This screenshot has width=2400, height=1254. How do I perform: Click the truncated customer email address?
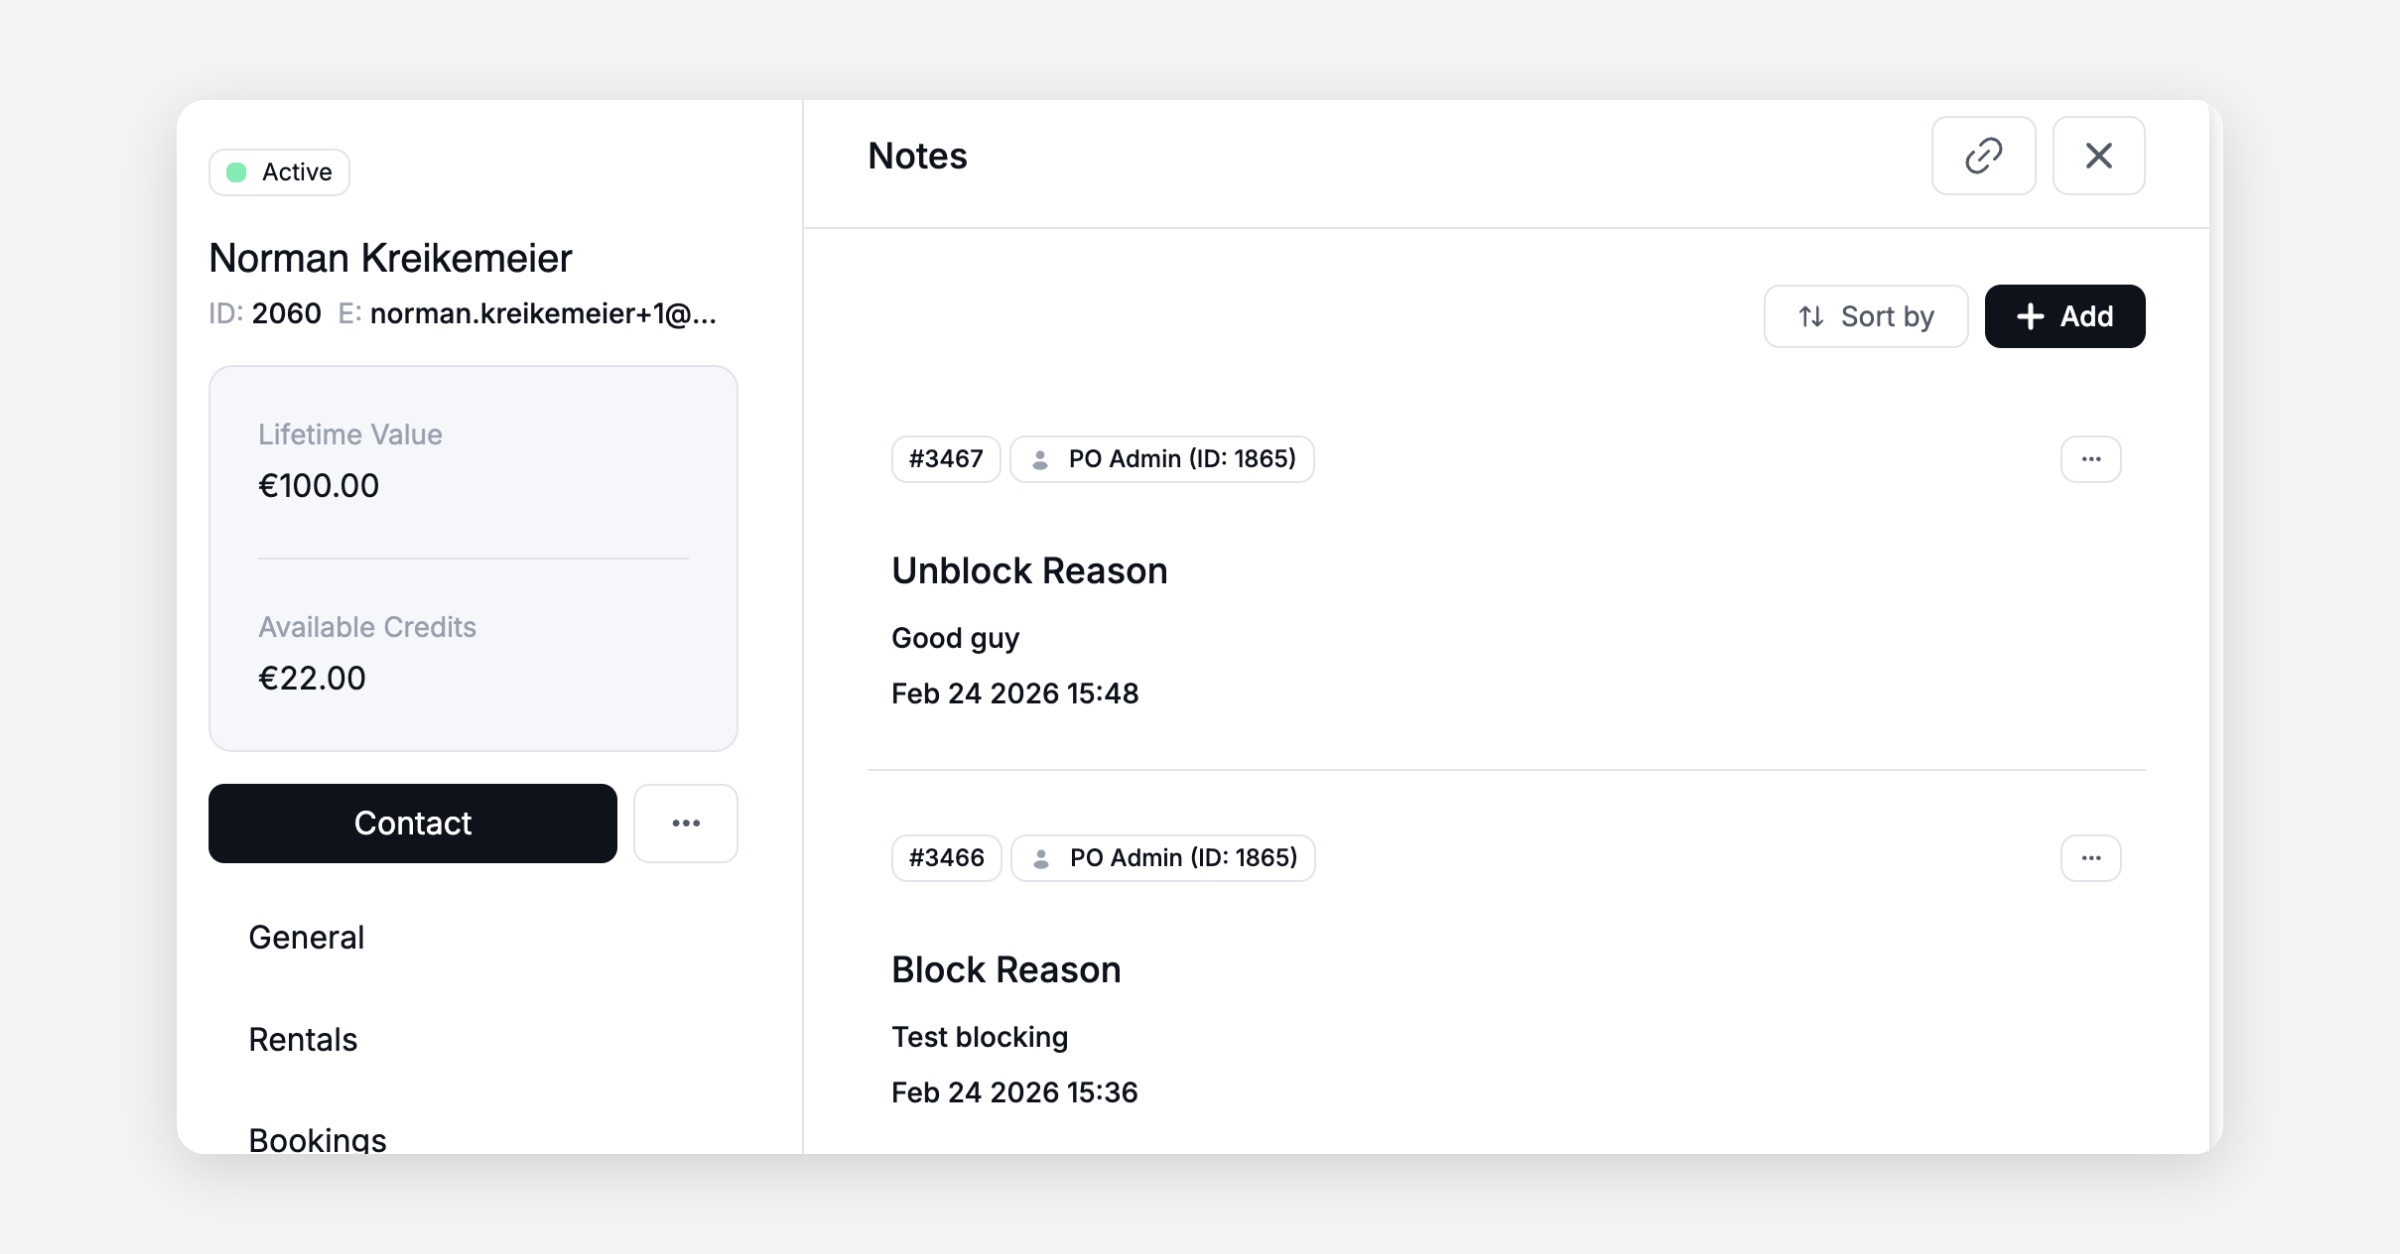coord(542,314)
